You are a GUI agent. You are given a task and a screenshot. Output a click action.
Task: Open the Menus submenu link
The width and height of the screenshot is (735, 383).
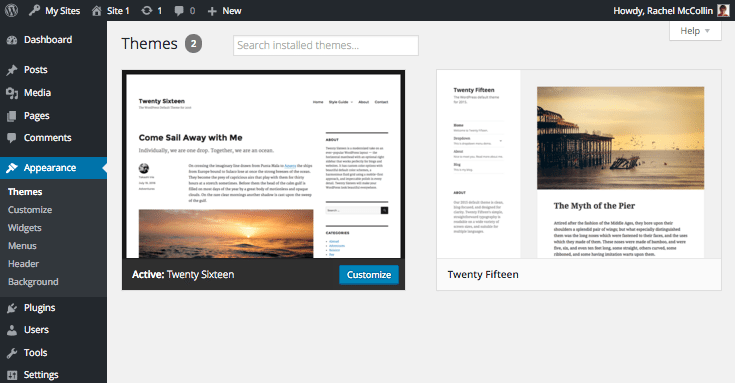[x=22, y=246]
